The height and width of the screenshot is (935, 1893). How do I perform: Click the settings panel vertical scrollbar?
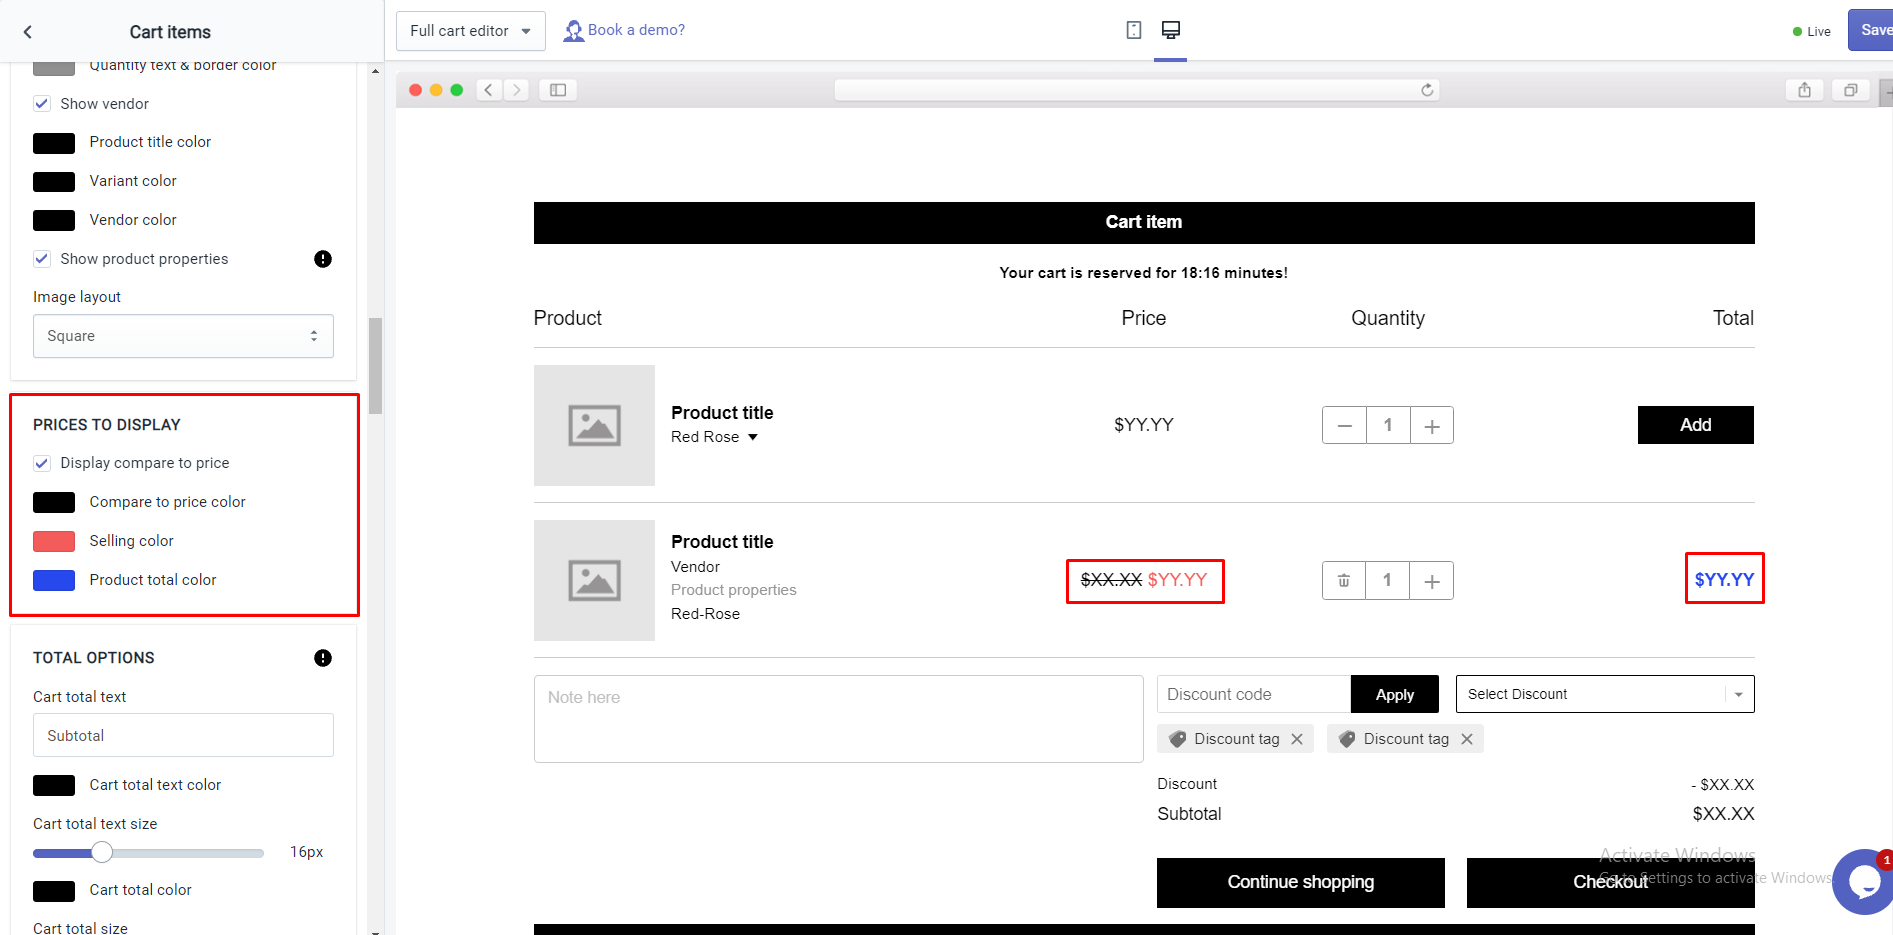tap(376, 365)
